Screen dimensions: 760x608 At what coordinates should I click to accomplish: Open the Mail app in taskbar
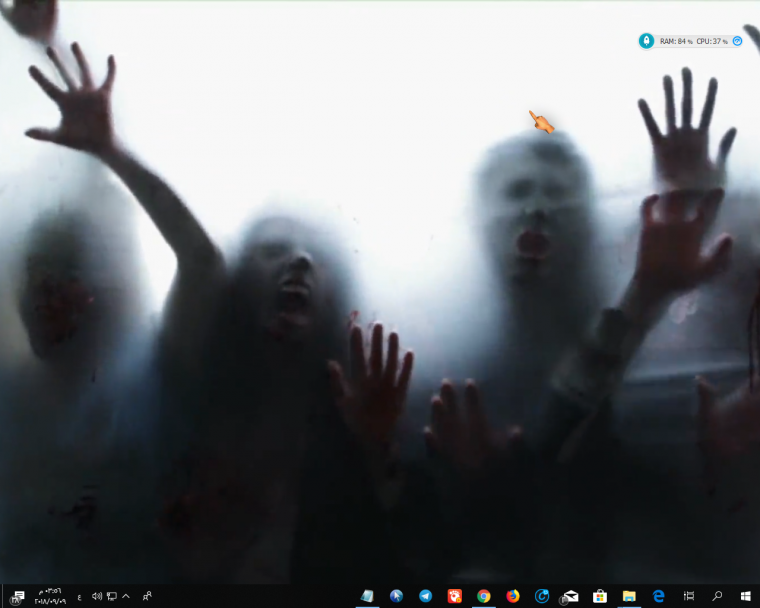tap(570, 596)
